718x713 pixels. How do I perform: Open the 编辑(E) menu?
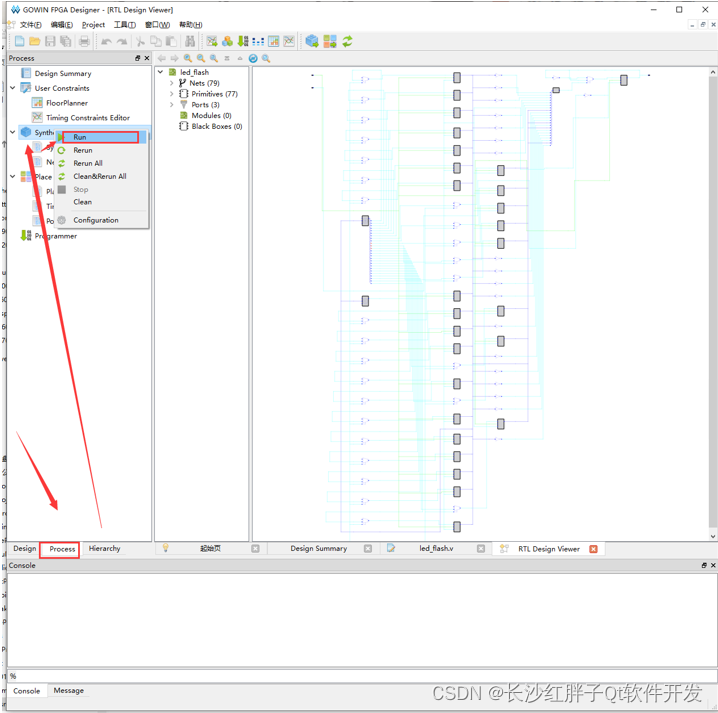pos(61,25)
